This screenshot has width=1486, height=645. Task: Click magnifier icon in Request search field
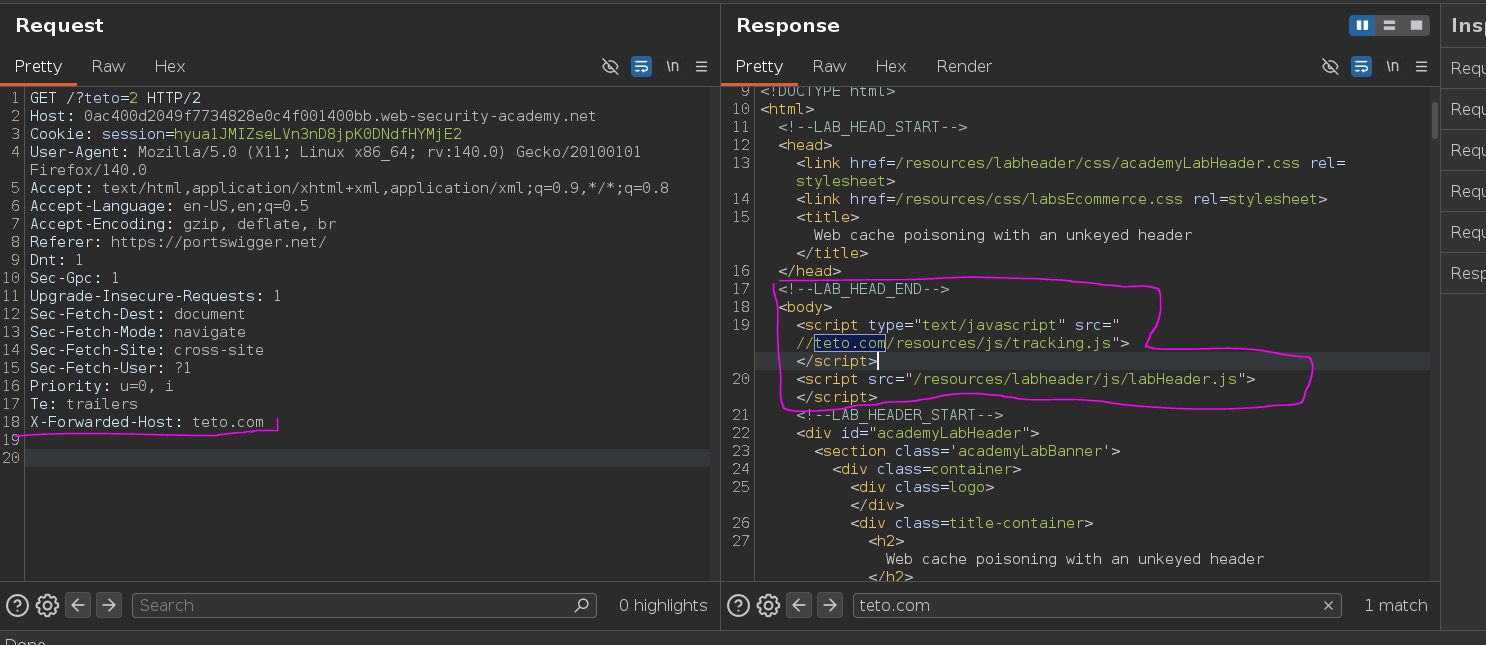click(582, 605)
